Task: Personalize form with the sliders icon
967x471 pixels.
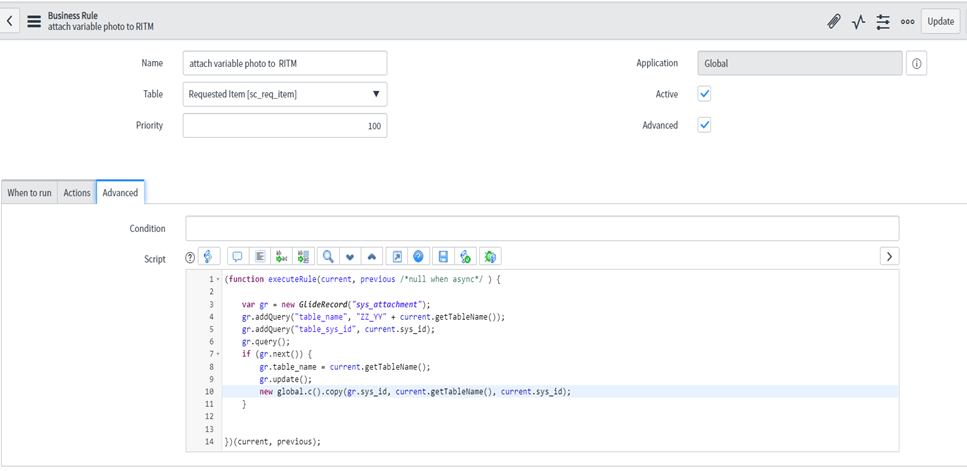Action: [x=883, y=22]
